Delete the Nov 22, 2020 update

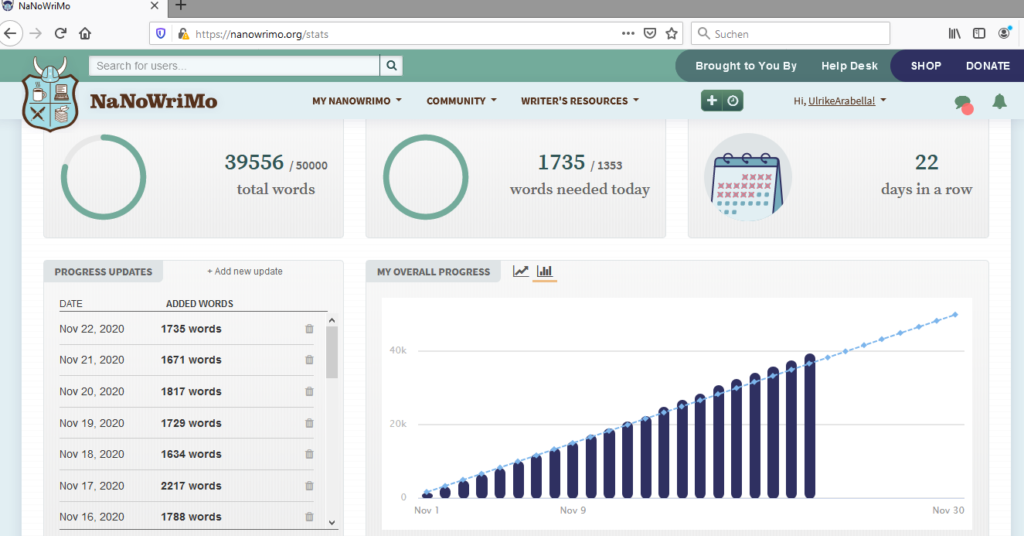(x=310, y=329)
